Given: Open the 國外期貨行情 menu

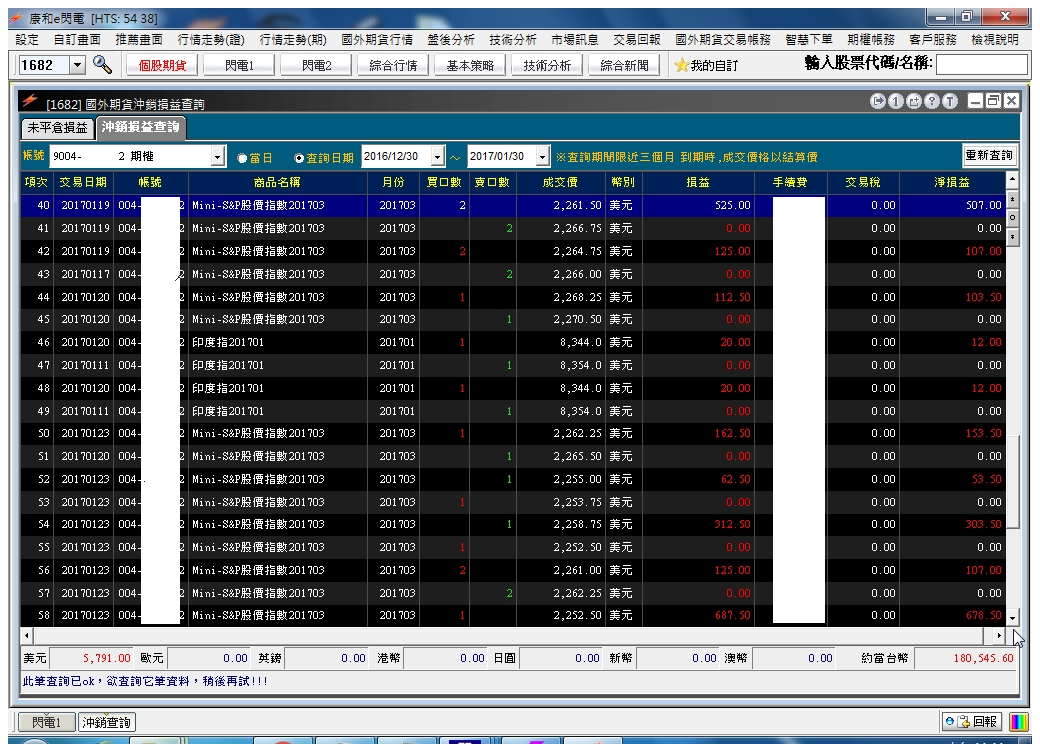Looking at the screenshot, I should (x=377, y=40).
